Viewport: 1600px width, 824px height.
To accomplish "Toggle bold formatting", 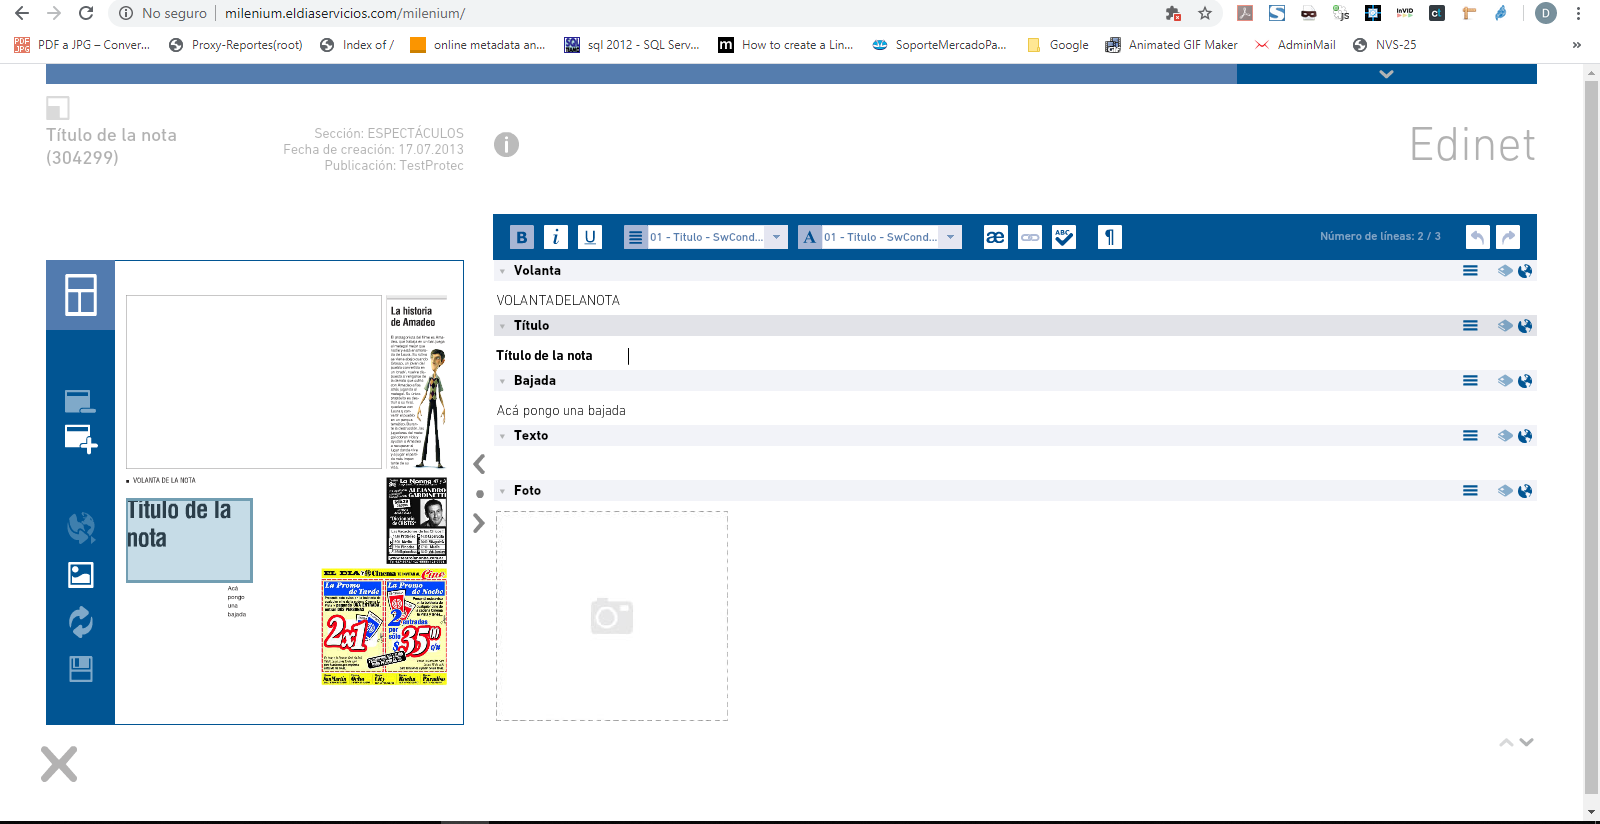I will pyautogui.click(x=522, y=237).
